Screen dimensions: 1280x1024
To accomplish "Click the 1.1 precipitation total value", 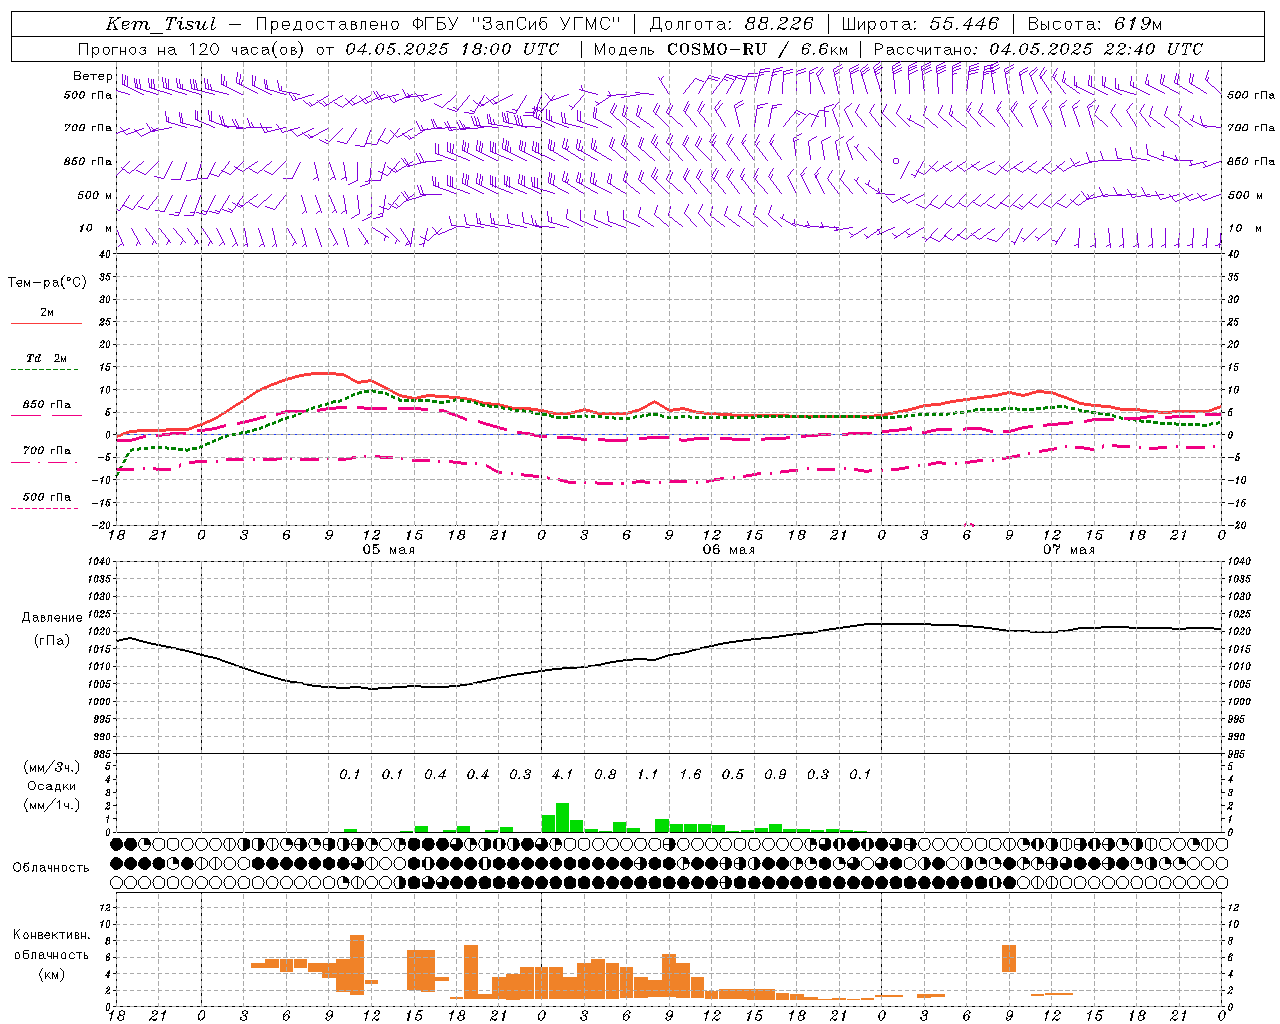I will (647, 774).
